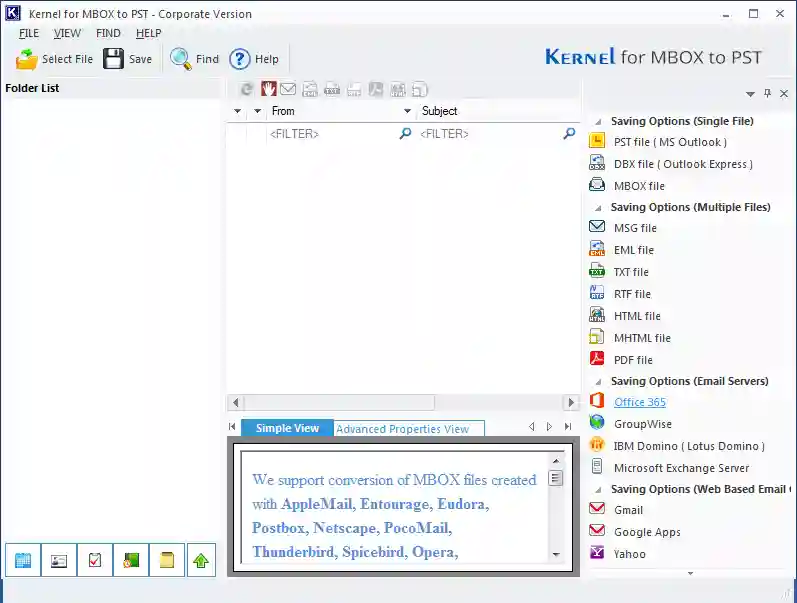
Task: Collapse Saving Options (Multiple Files) group
Action: click(599, 208)
